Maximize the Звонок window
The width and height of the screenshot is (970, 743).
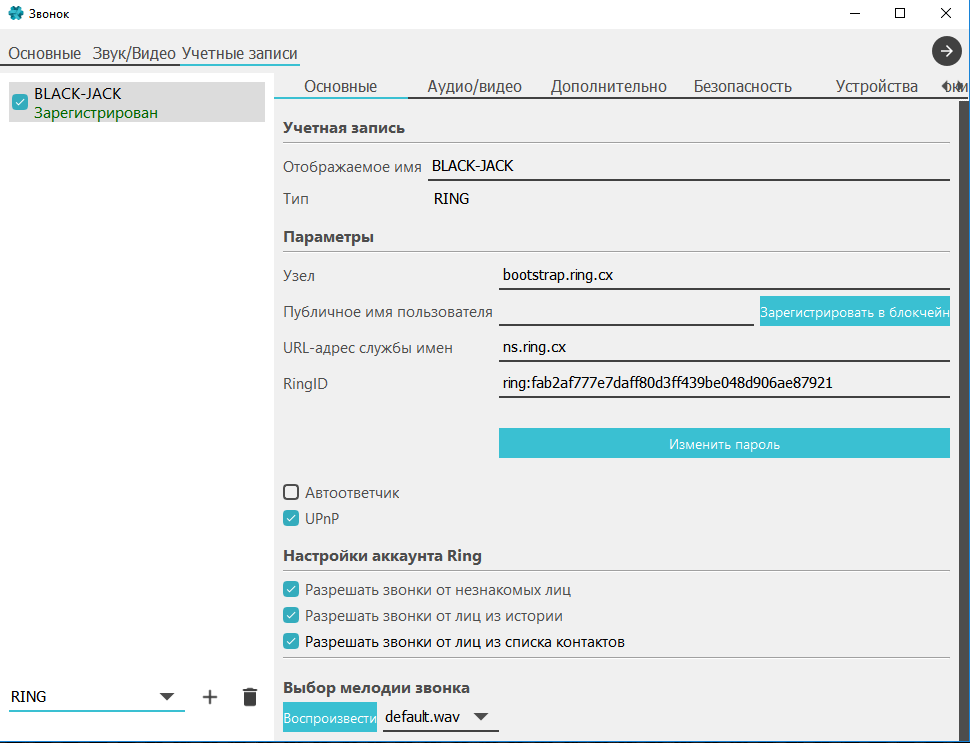coord(900,13)
